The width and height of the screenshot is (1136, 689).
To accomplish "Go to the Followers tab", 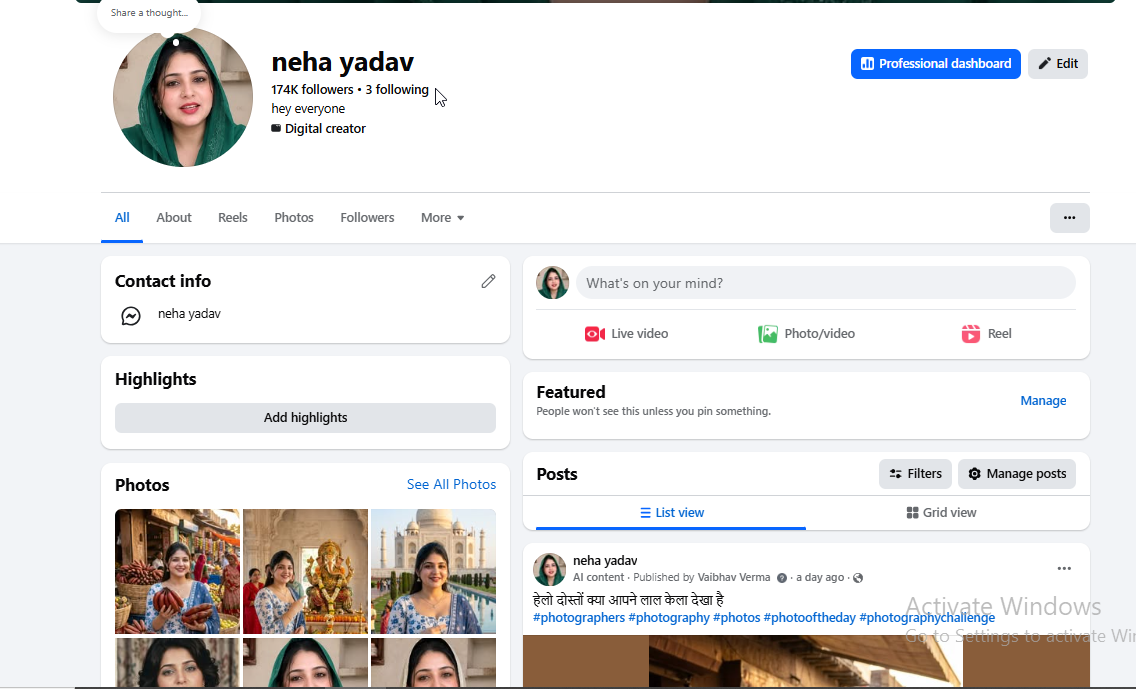I will pos(367,217).
